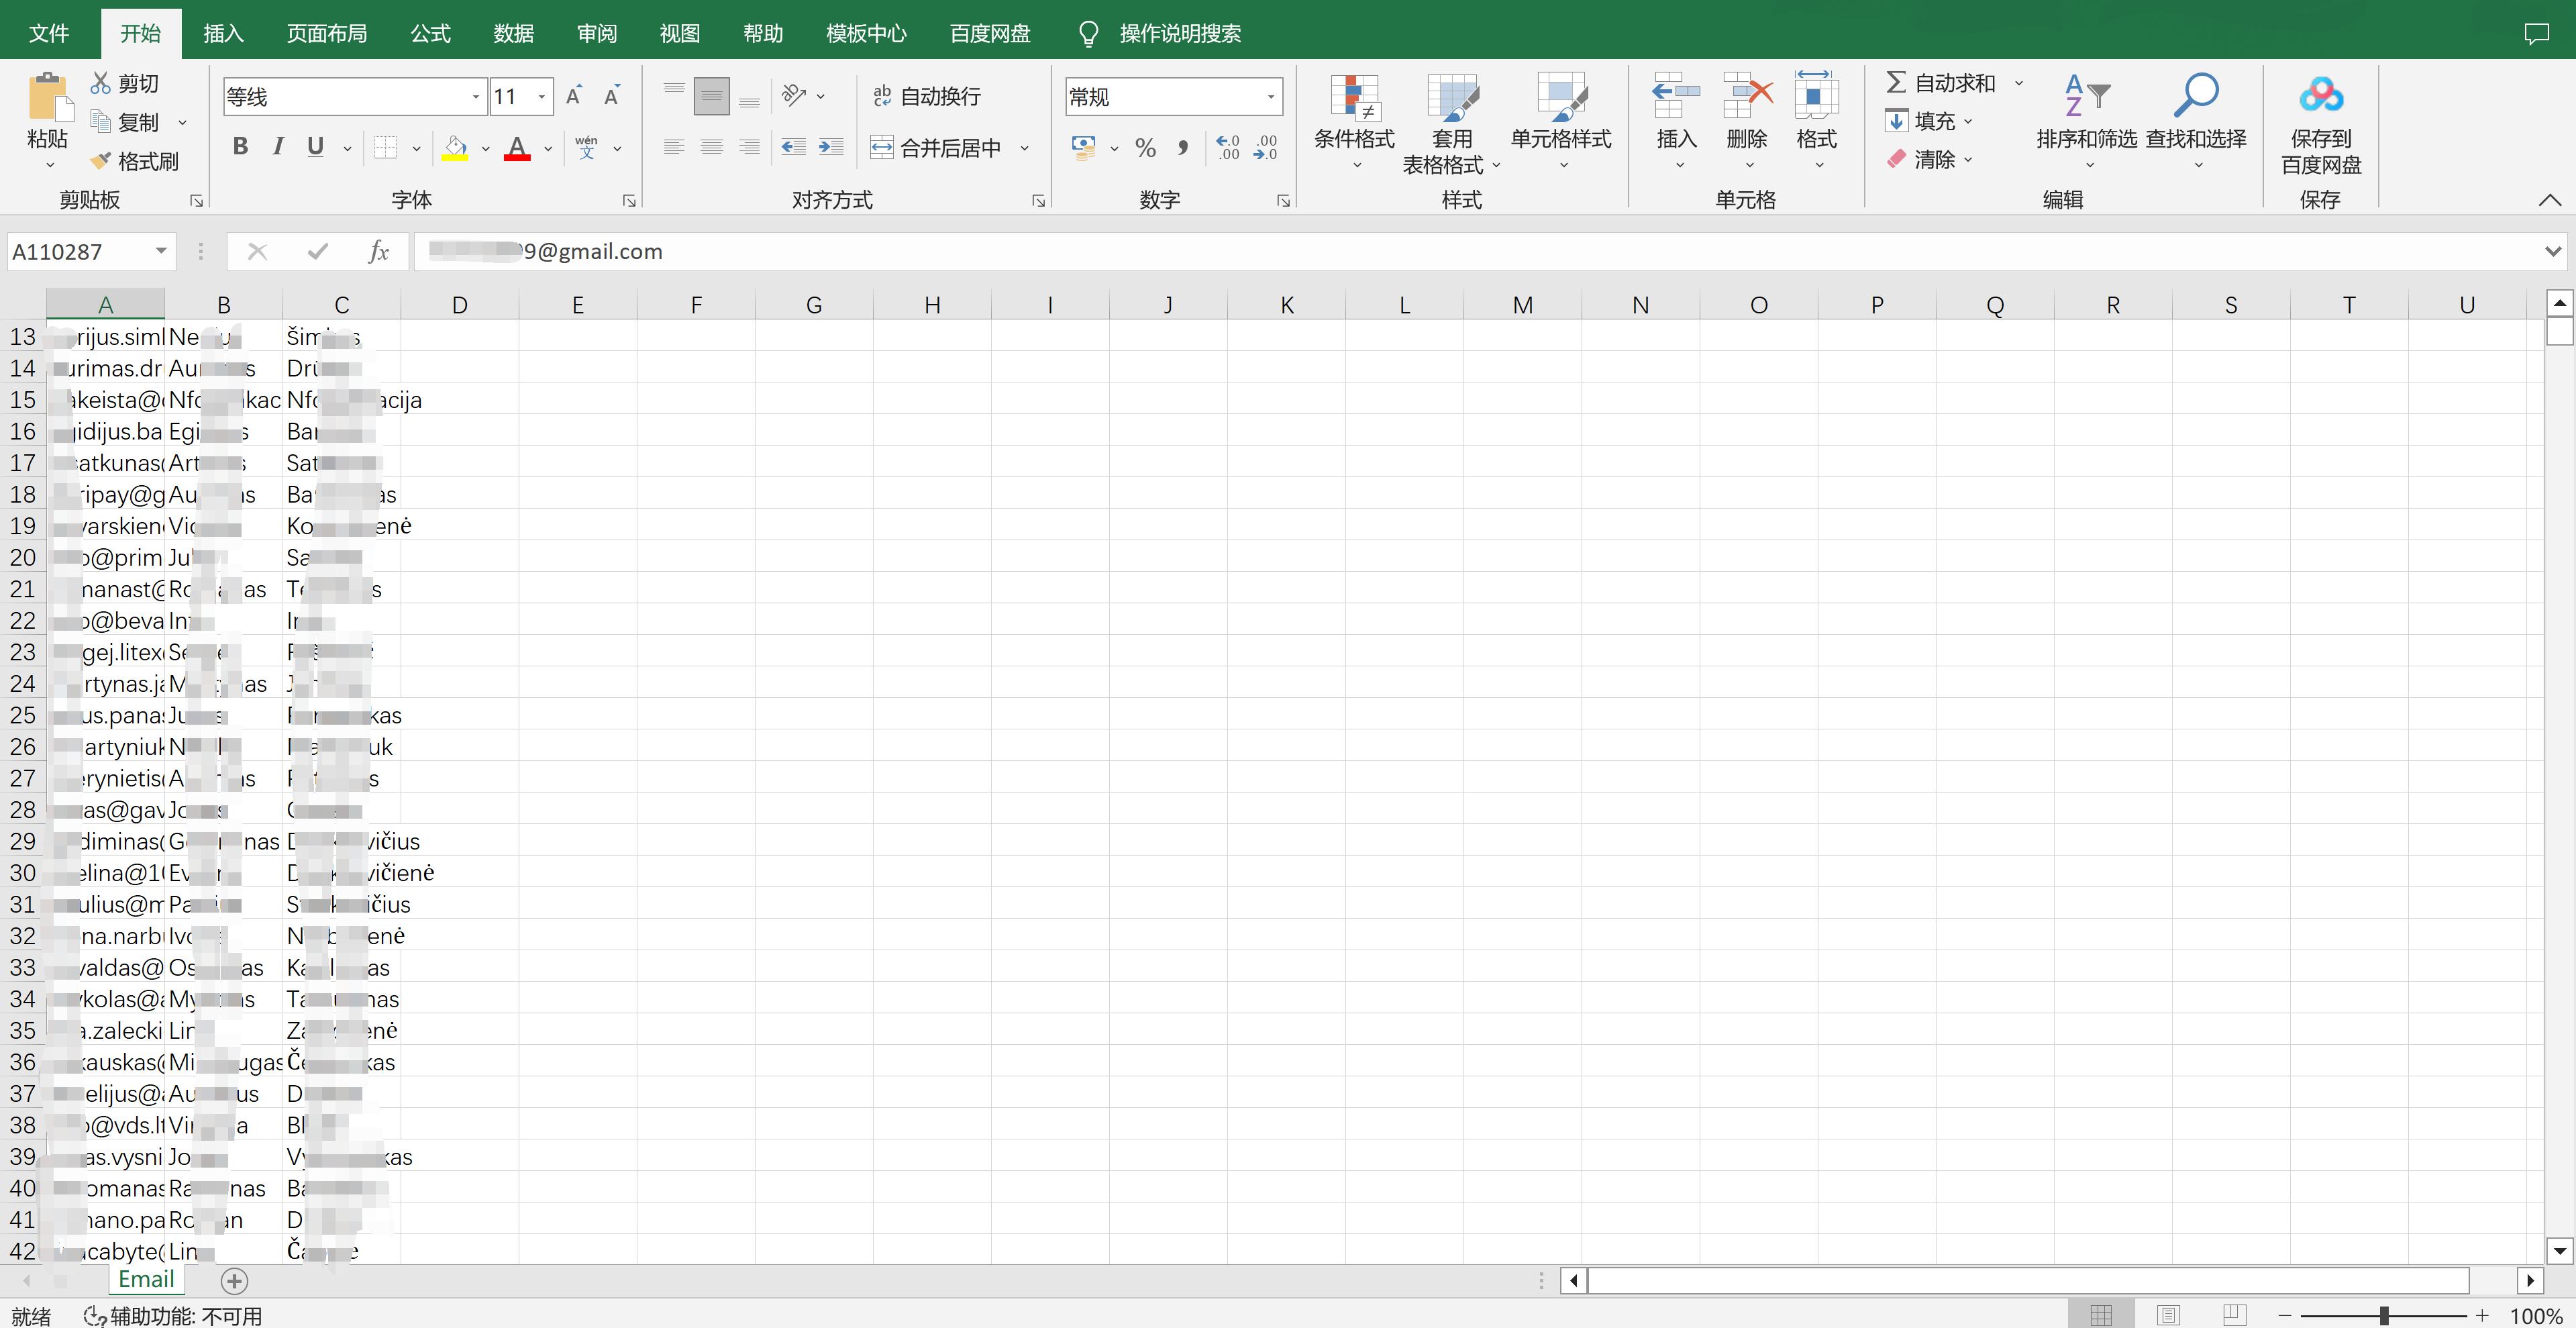
Task: Click the text orientation icon
Action: tap(794, 96)
